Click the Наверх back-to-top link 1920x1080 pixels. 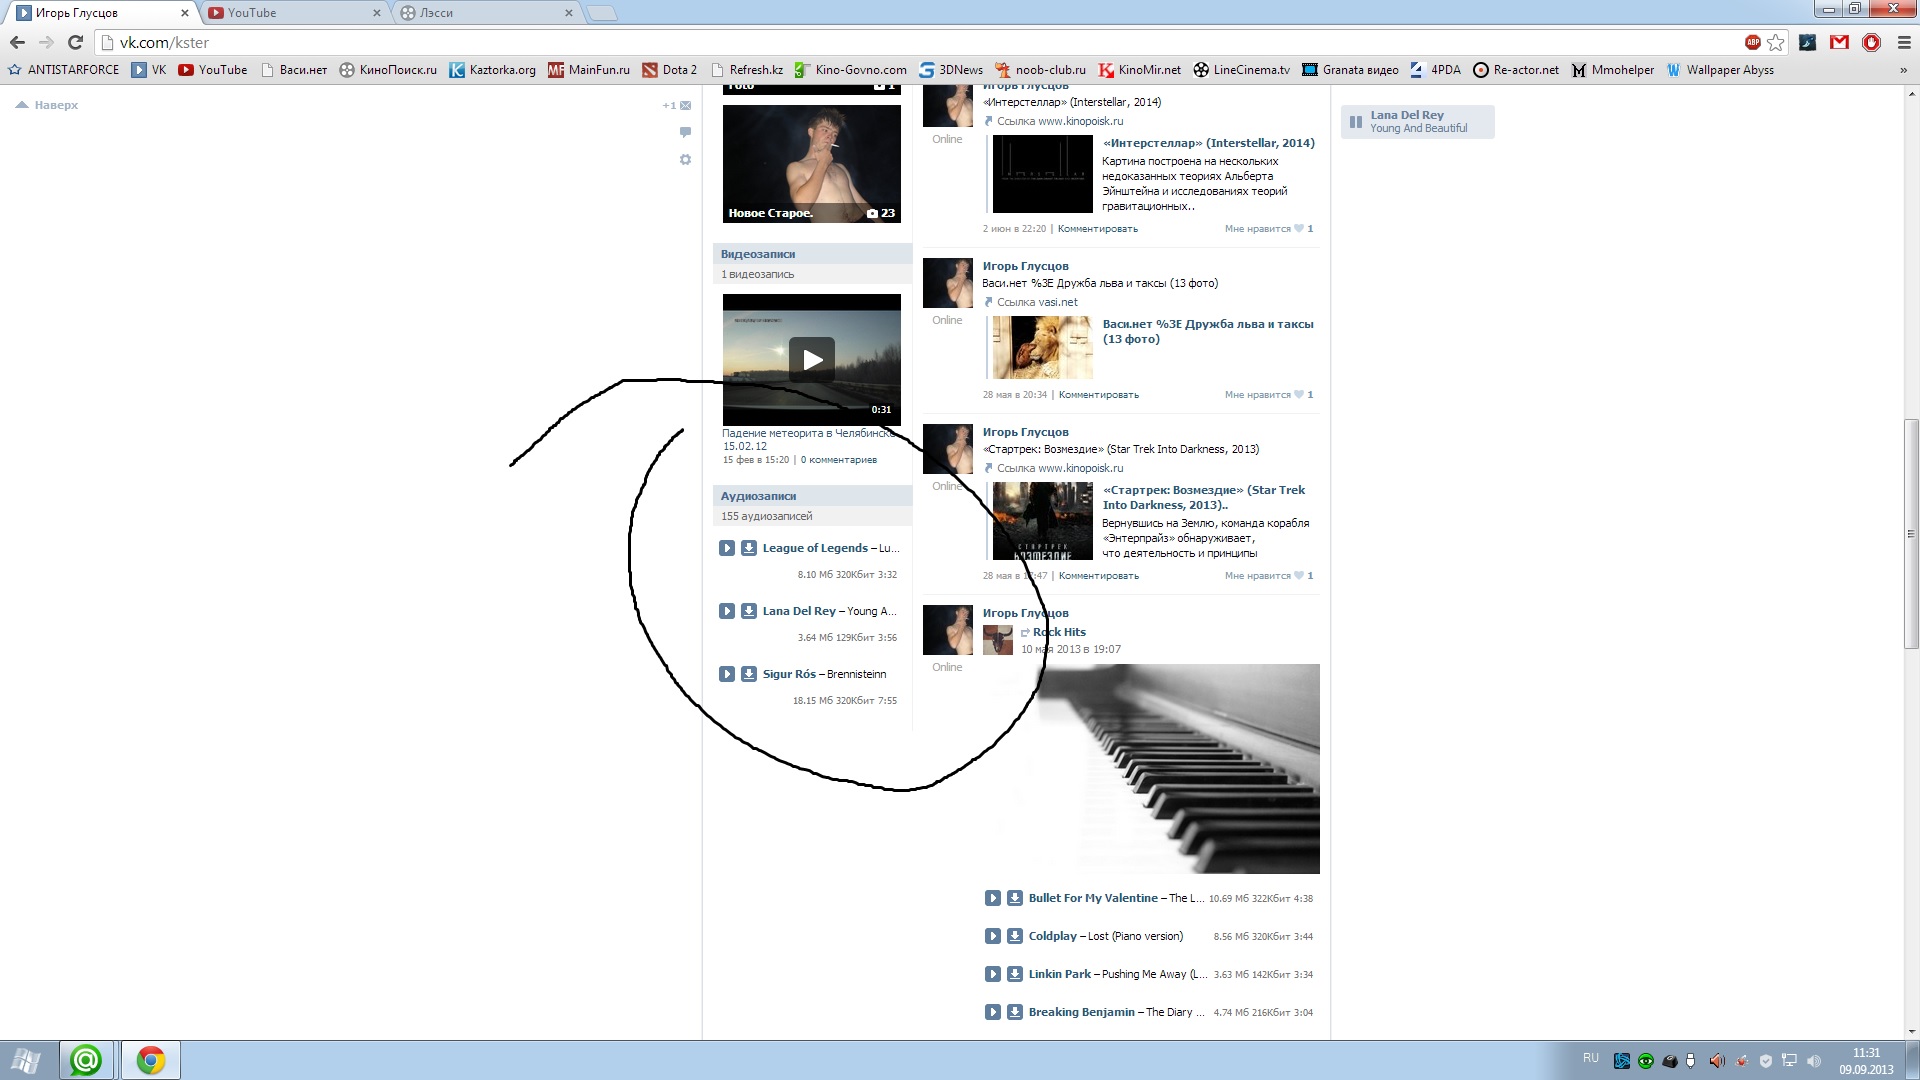(x=48, y=105)
